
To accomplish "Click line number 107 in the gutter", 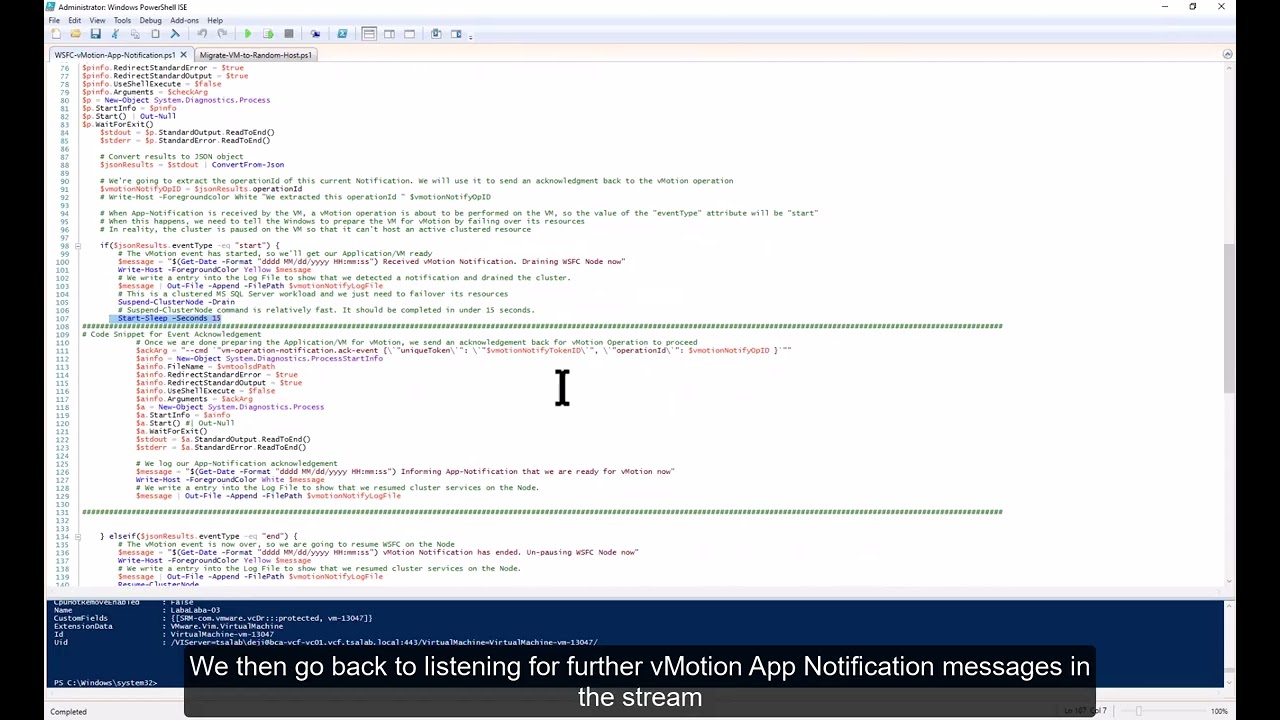I will (64, 318).
